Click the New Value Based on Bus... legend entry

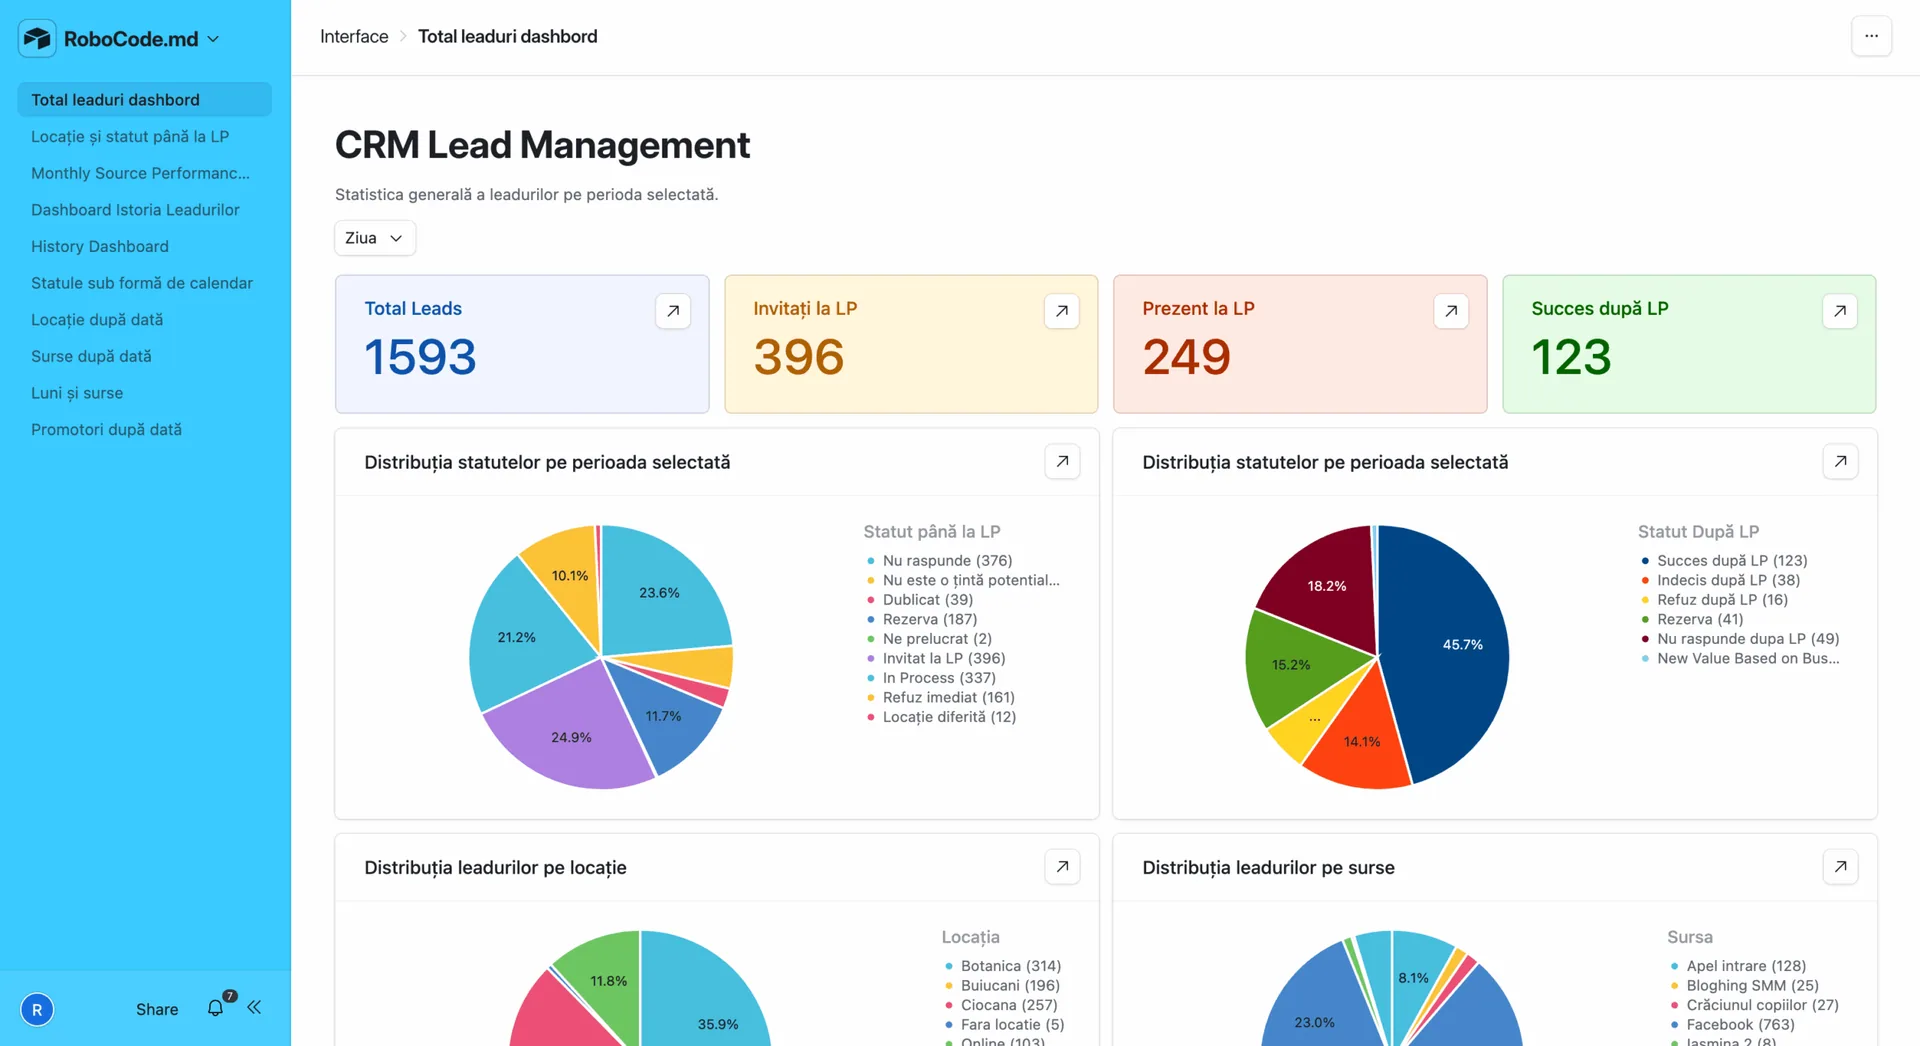(x=1740, y=659)
